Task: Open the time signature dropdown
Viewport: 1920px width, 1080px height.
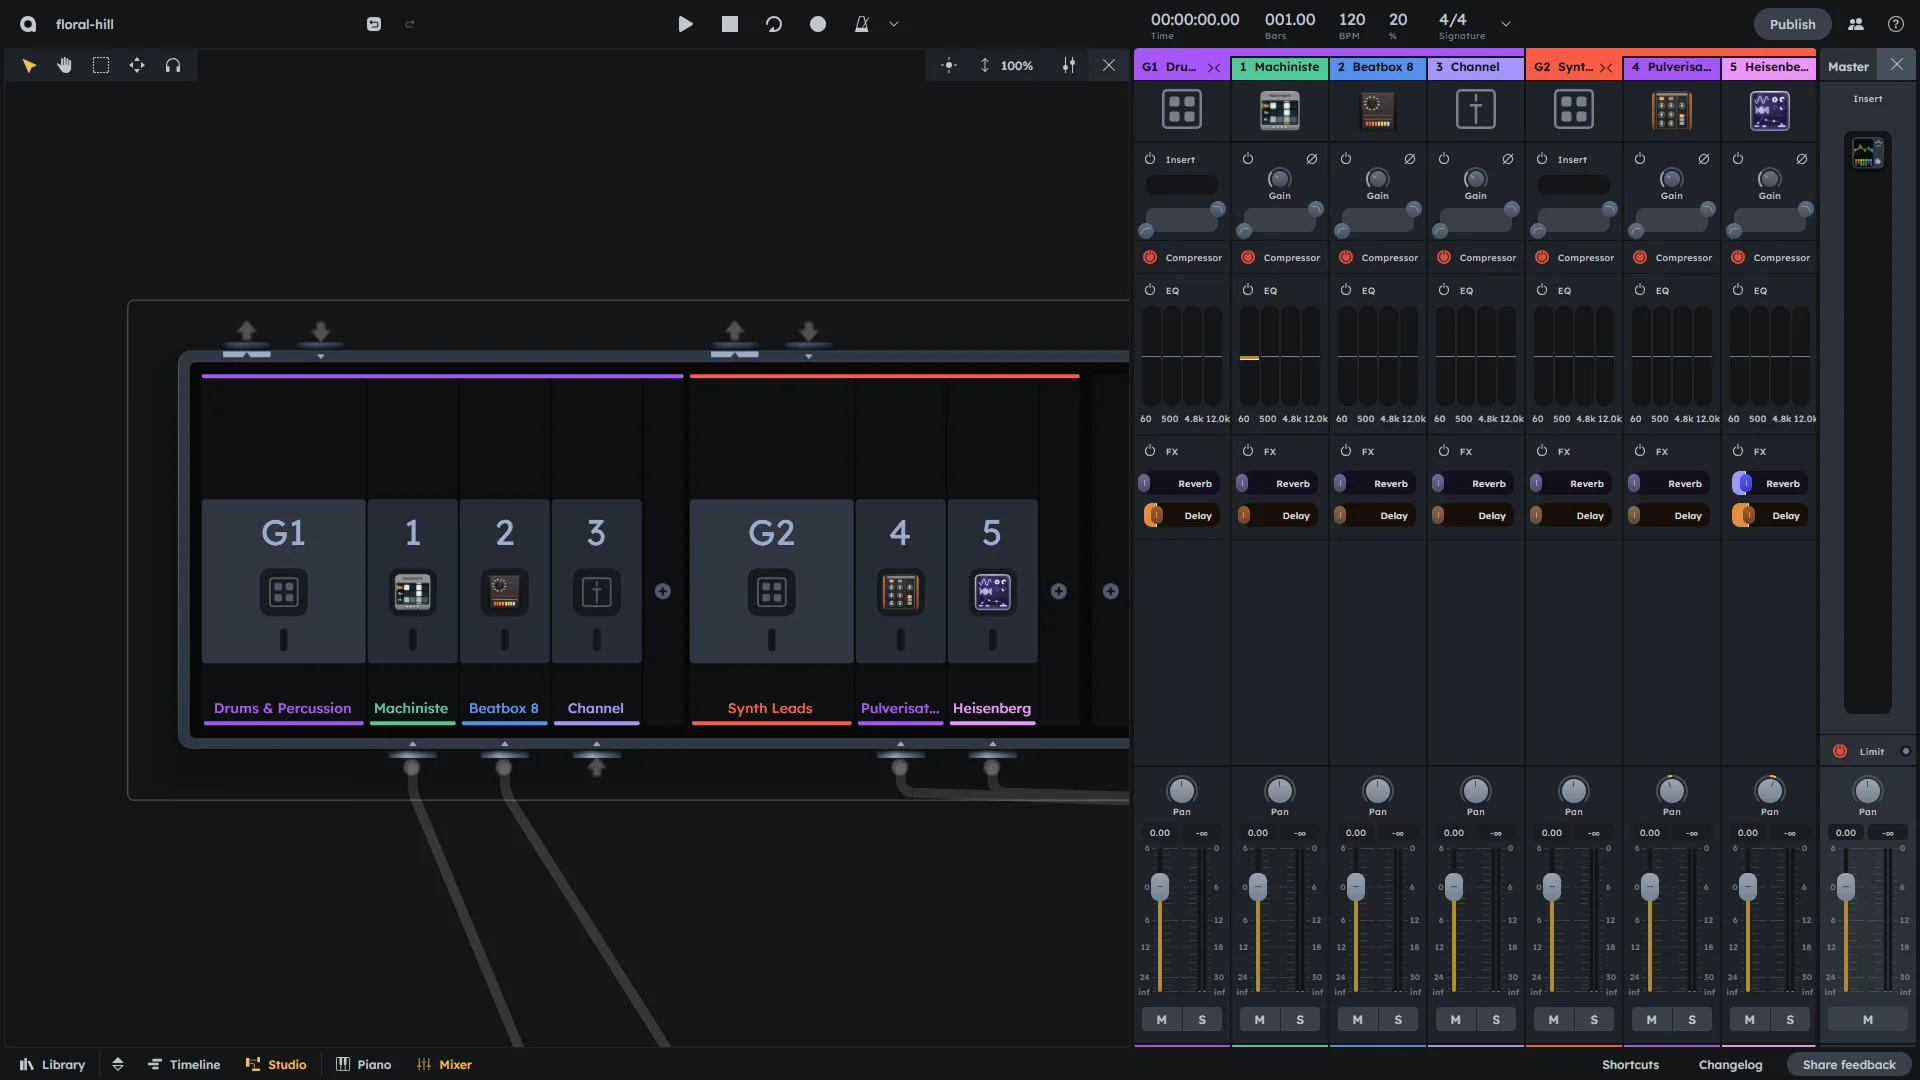Action: click(1505, 24)
